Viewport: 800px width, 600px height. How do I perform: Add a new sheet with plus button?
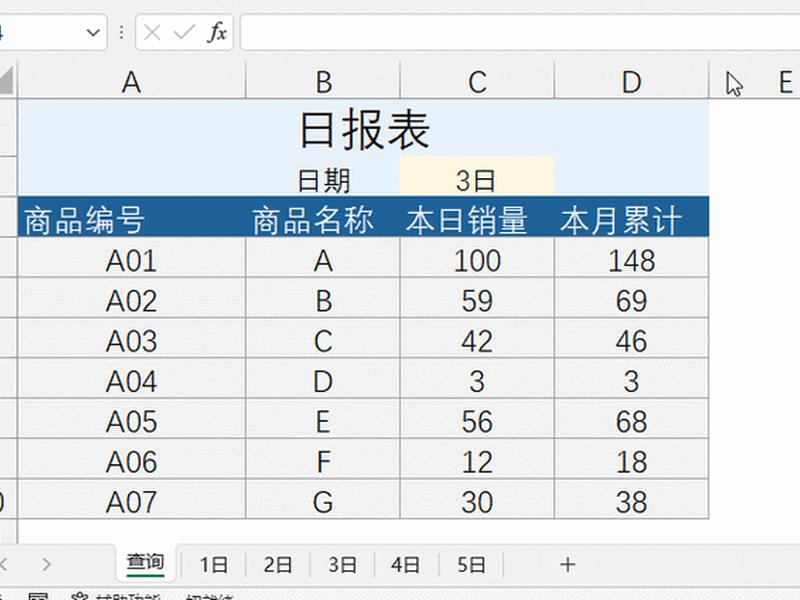[567, 564]
